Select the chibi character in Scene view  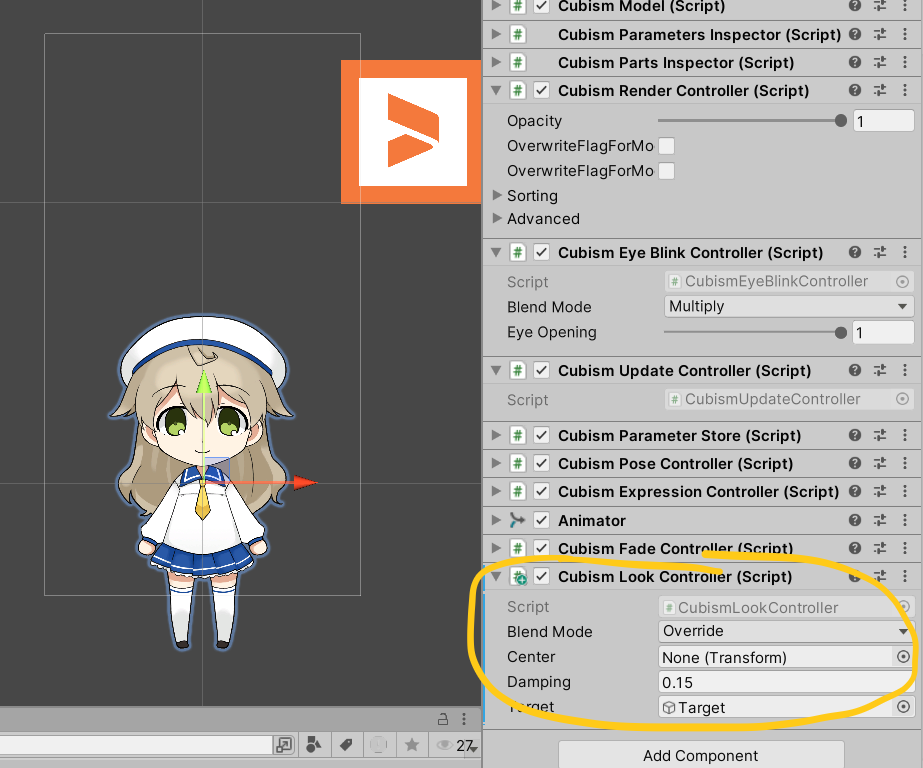[x=202, y=483]
